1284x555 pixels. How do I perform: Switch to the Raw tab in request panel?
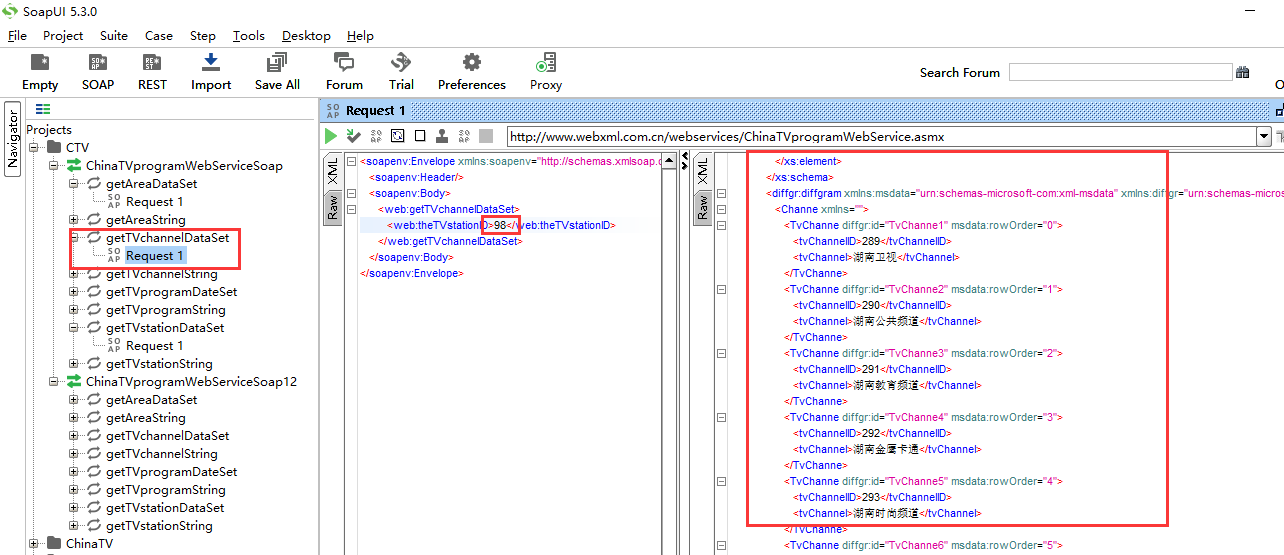[332, 207]
